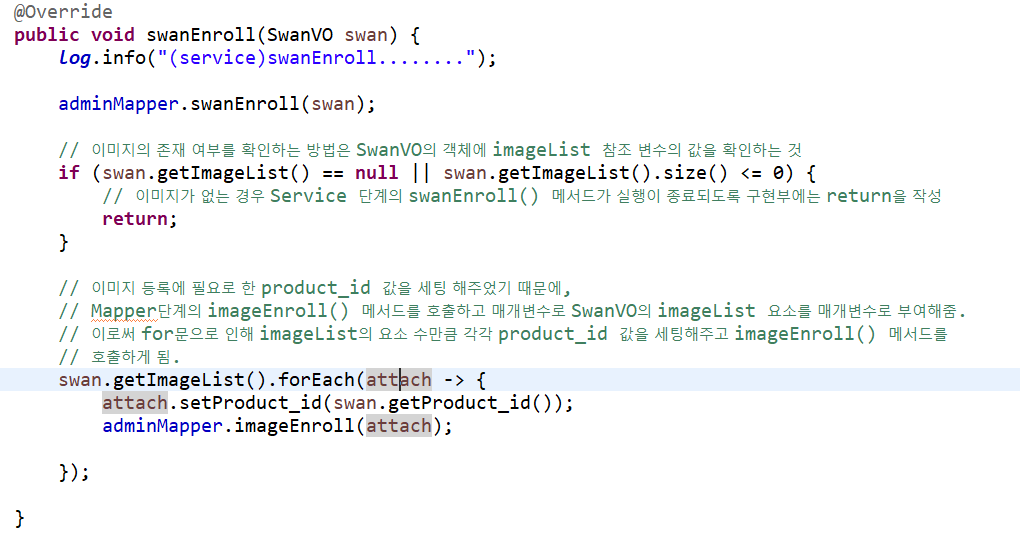Image resolution: width=1020 pixels, height=538 pixels.
Task: Click adminMapper.imageEnroll(attach) statement
Action: pos(277,426)
